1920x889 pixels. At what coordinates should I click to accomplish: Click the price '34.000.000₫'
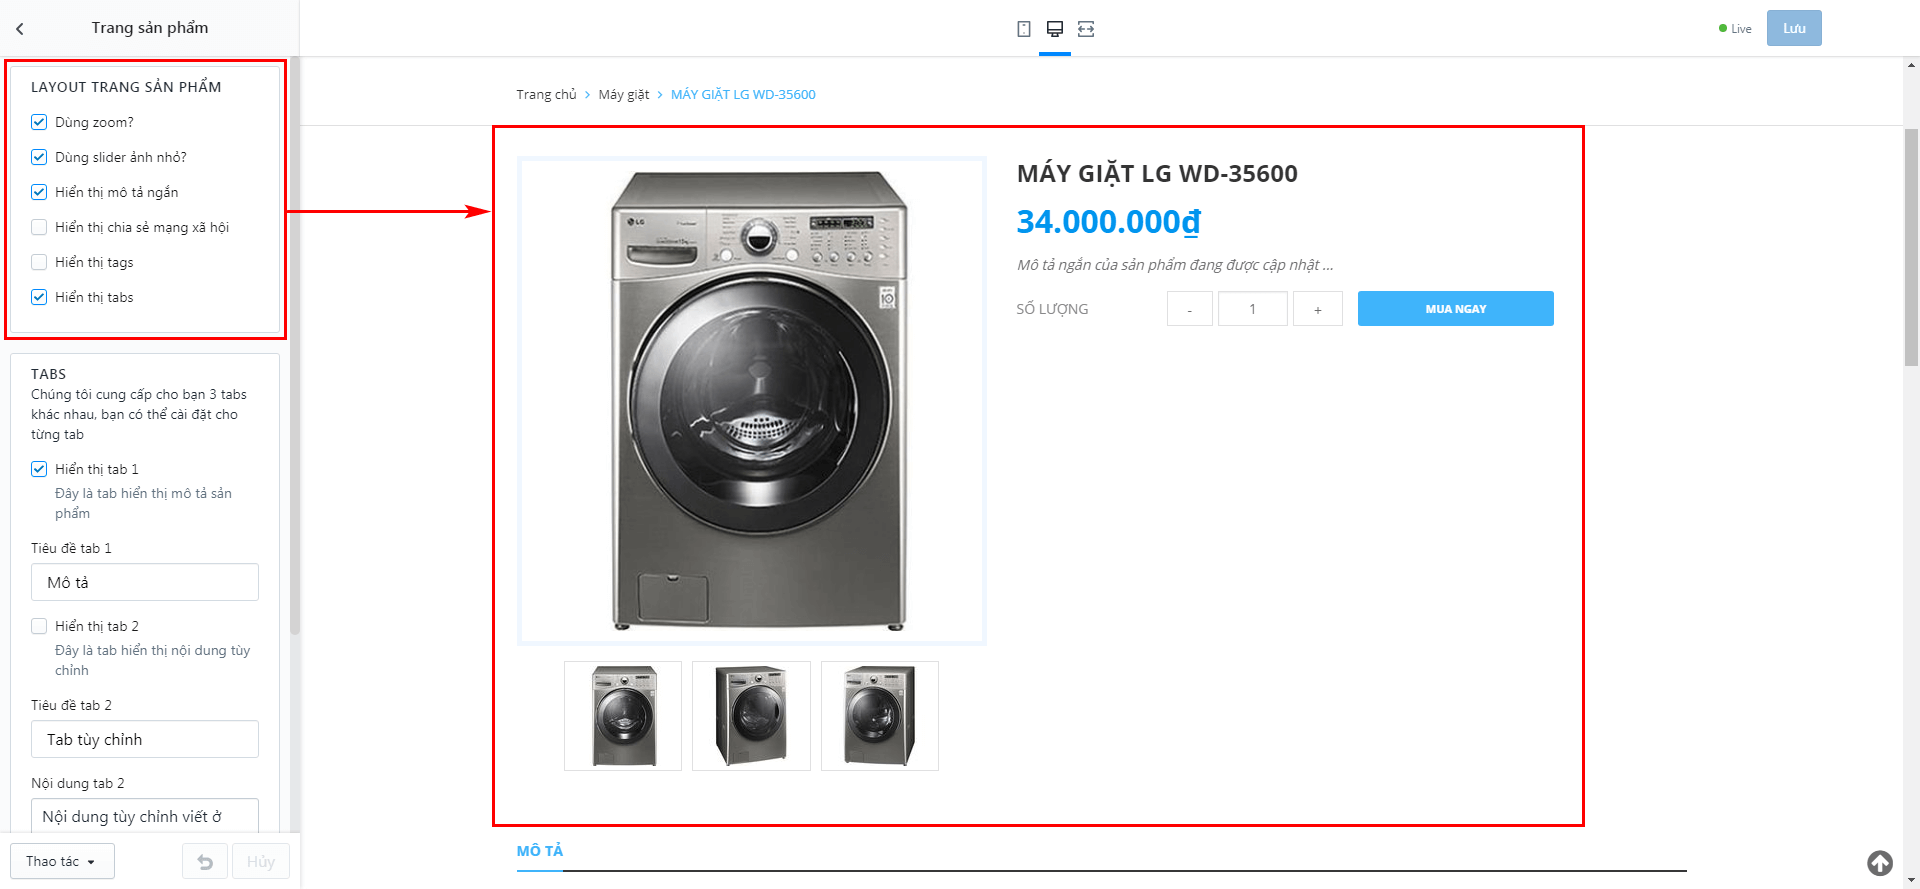[1108, 222]
